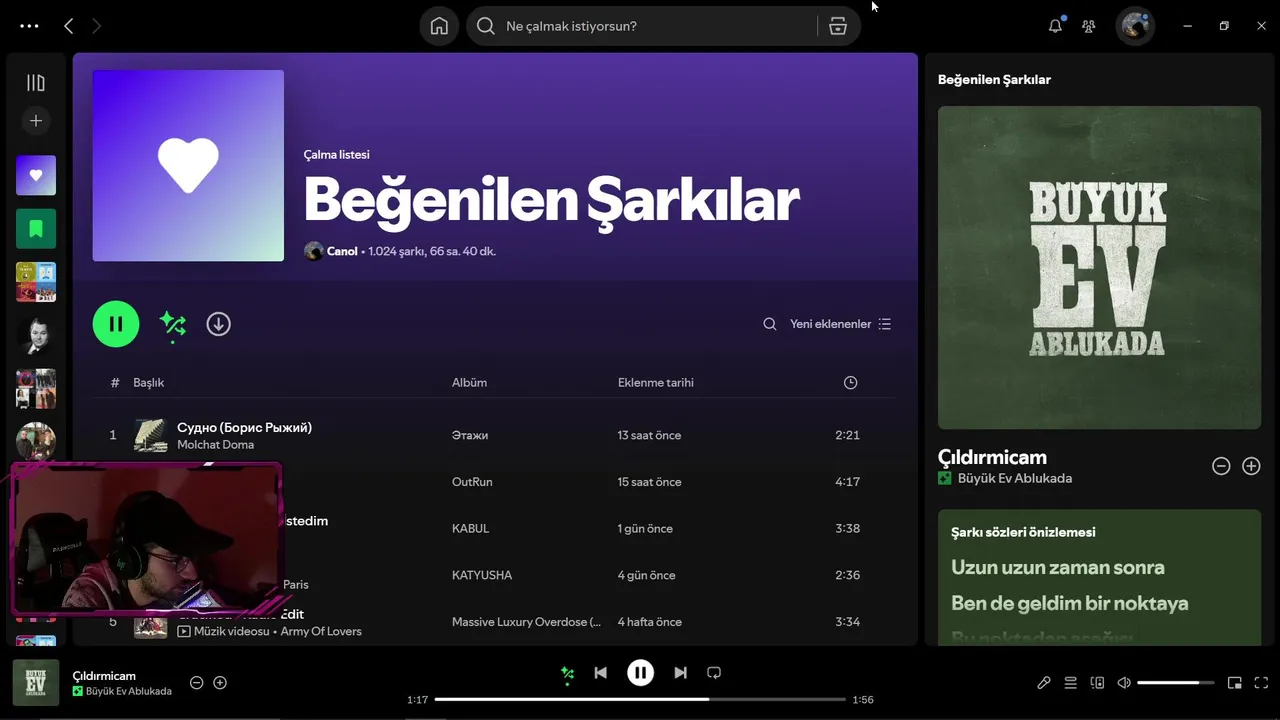Viewport: 1280px width, 720px height.
Task: Open the Browse icon in search bar
Action: point(838,26)
